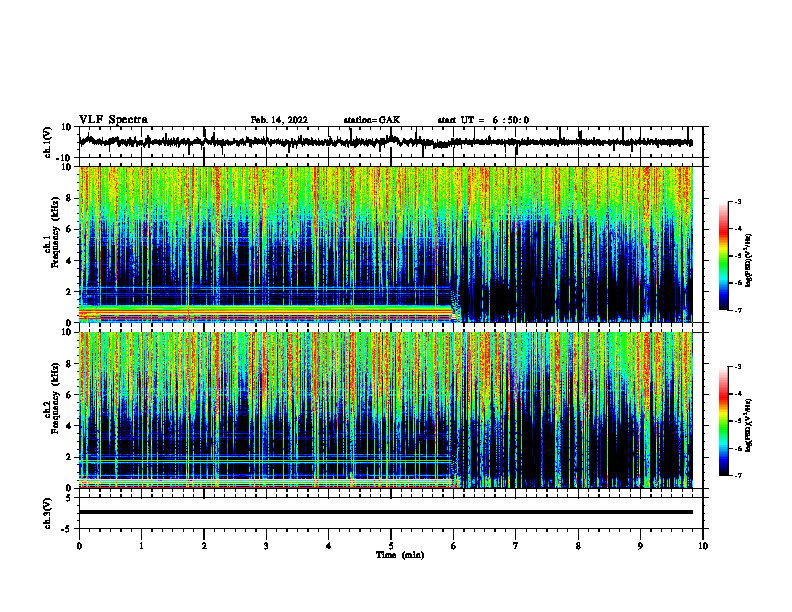Image resolution: width=792 pixels, height=612 pixels.
Task: Click the time axis tick label "5"
Action: pos(391,546)
